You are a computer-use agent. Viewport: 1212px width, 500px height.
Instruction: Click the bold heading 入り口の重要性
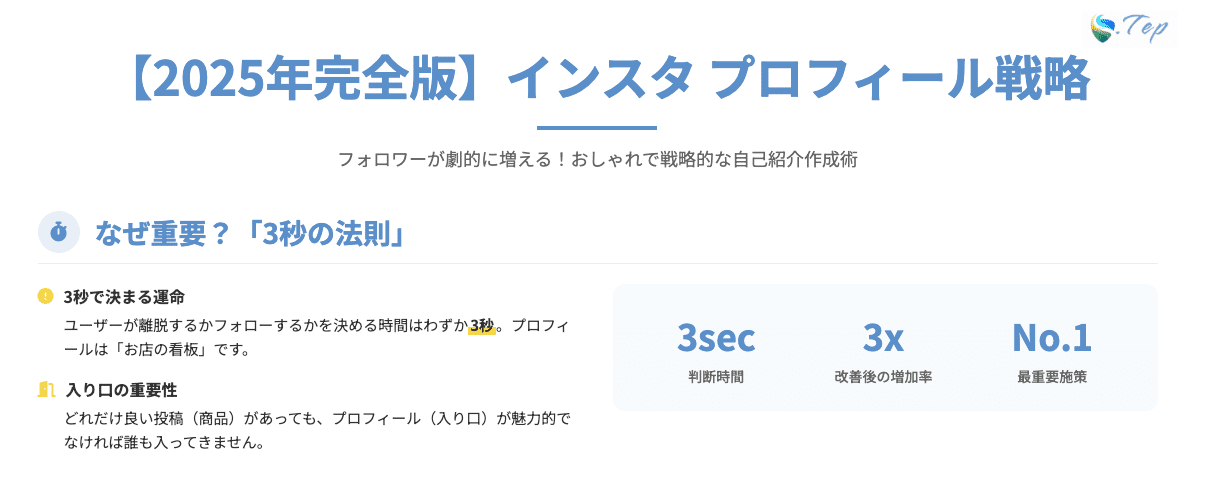click(121, 390)
